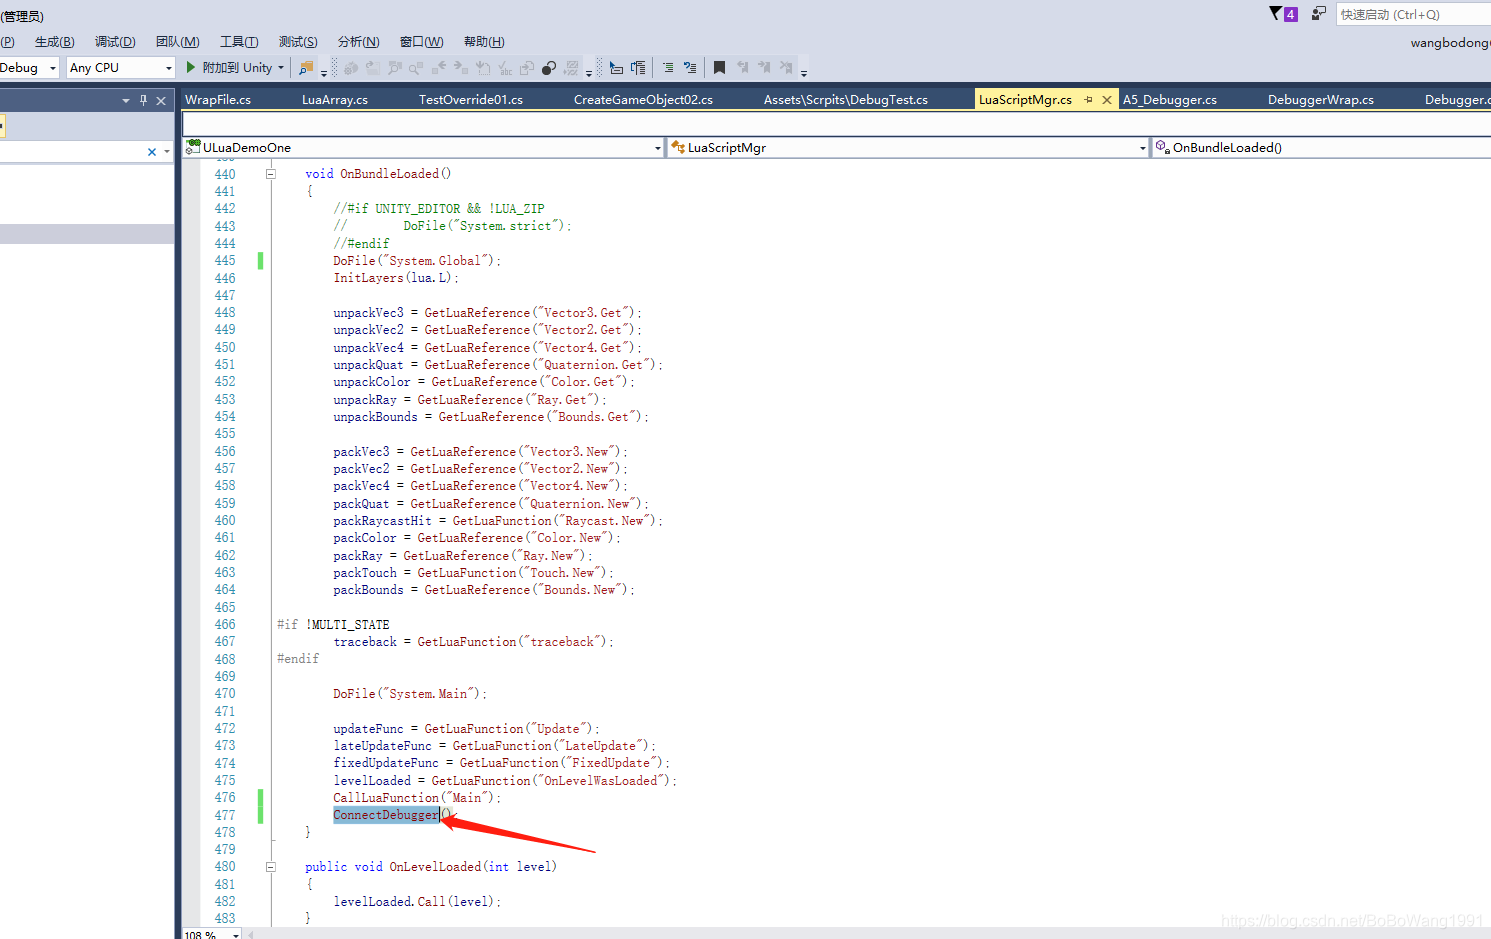Image resolution: width=1491 pixels, height=939 pixels.
Task: Open Attach to Unity dropdown arrow
Action: [281, 68]
